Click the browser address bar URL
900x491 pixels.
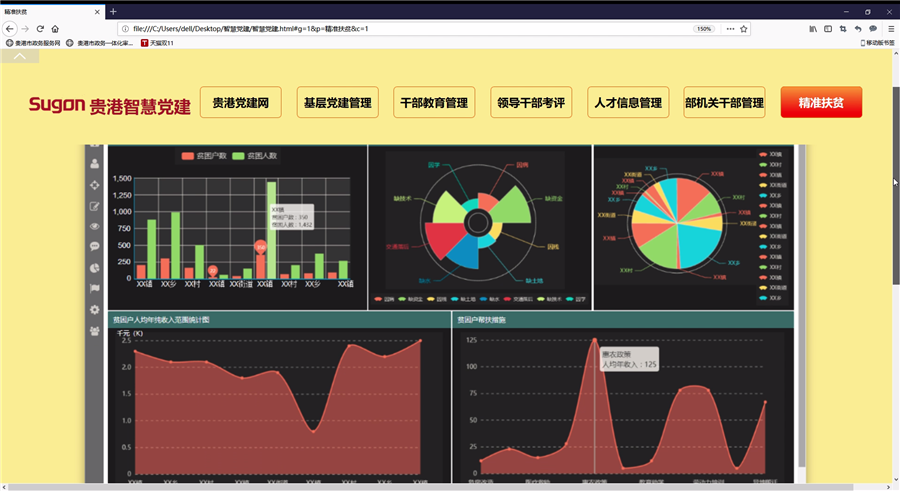pos(400,29)
